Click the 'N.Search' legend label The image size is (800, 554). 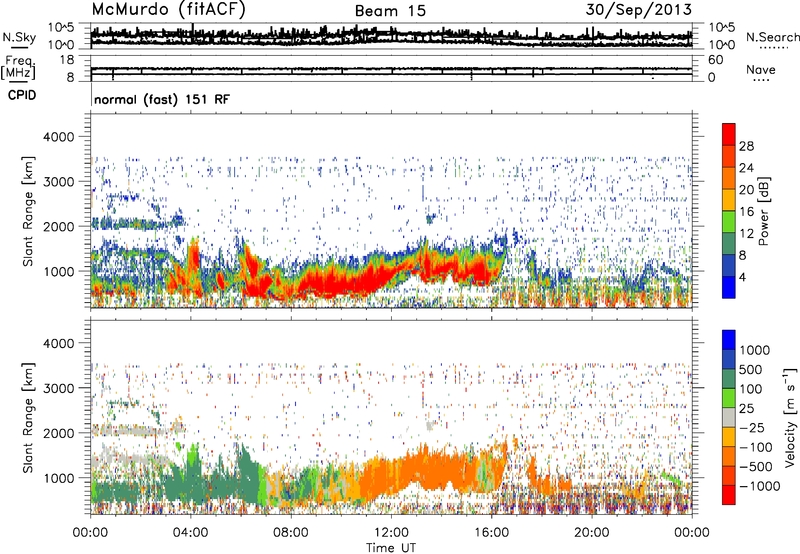772,37
